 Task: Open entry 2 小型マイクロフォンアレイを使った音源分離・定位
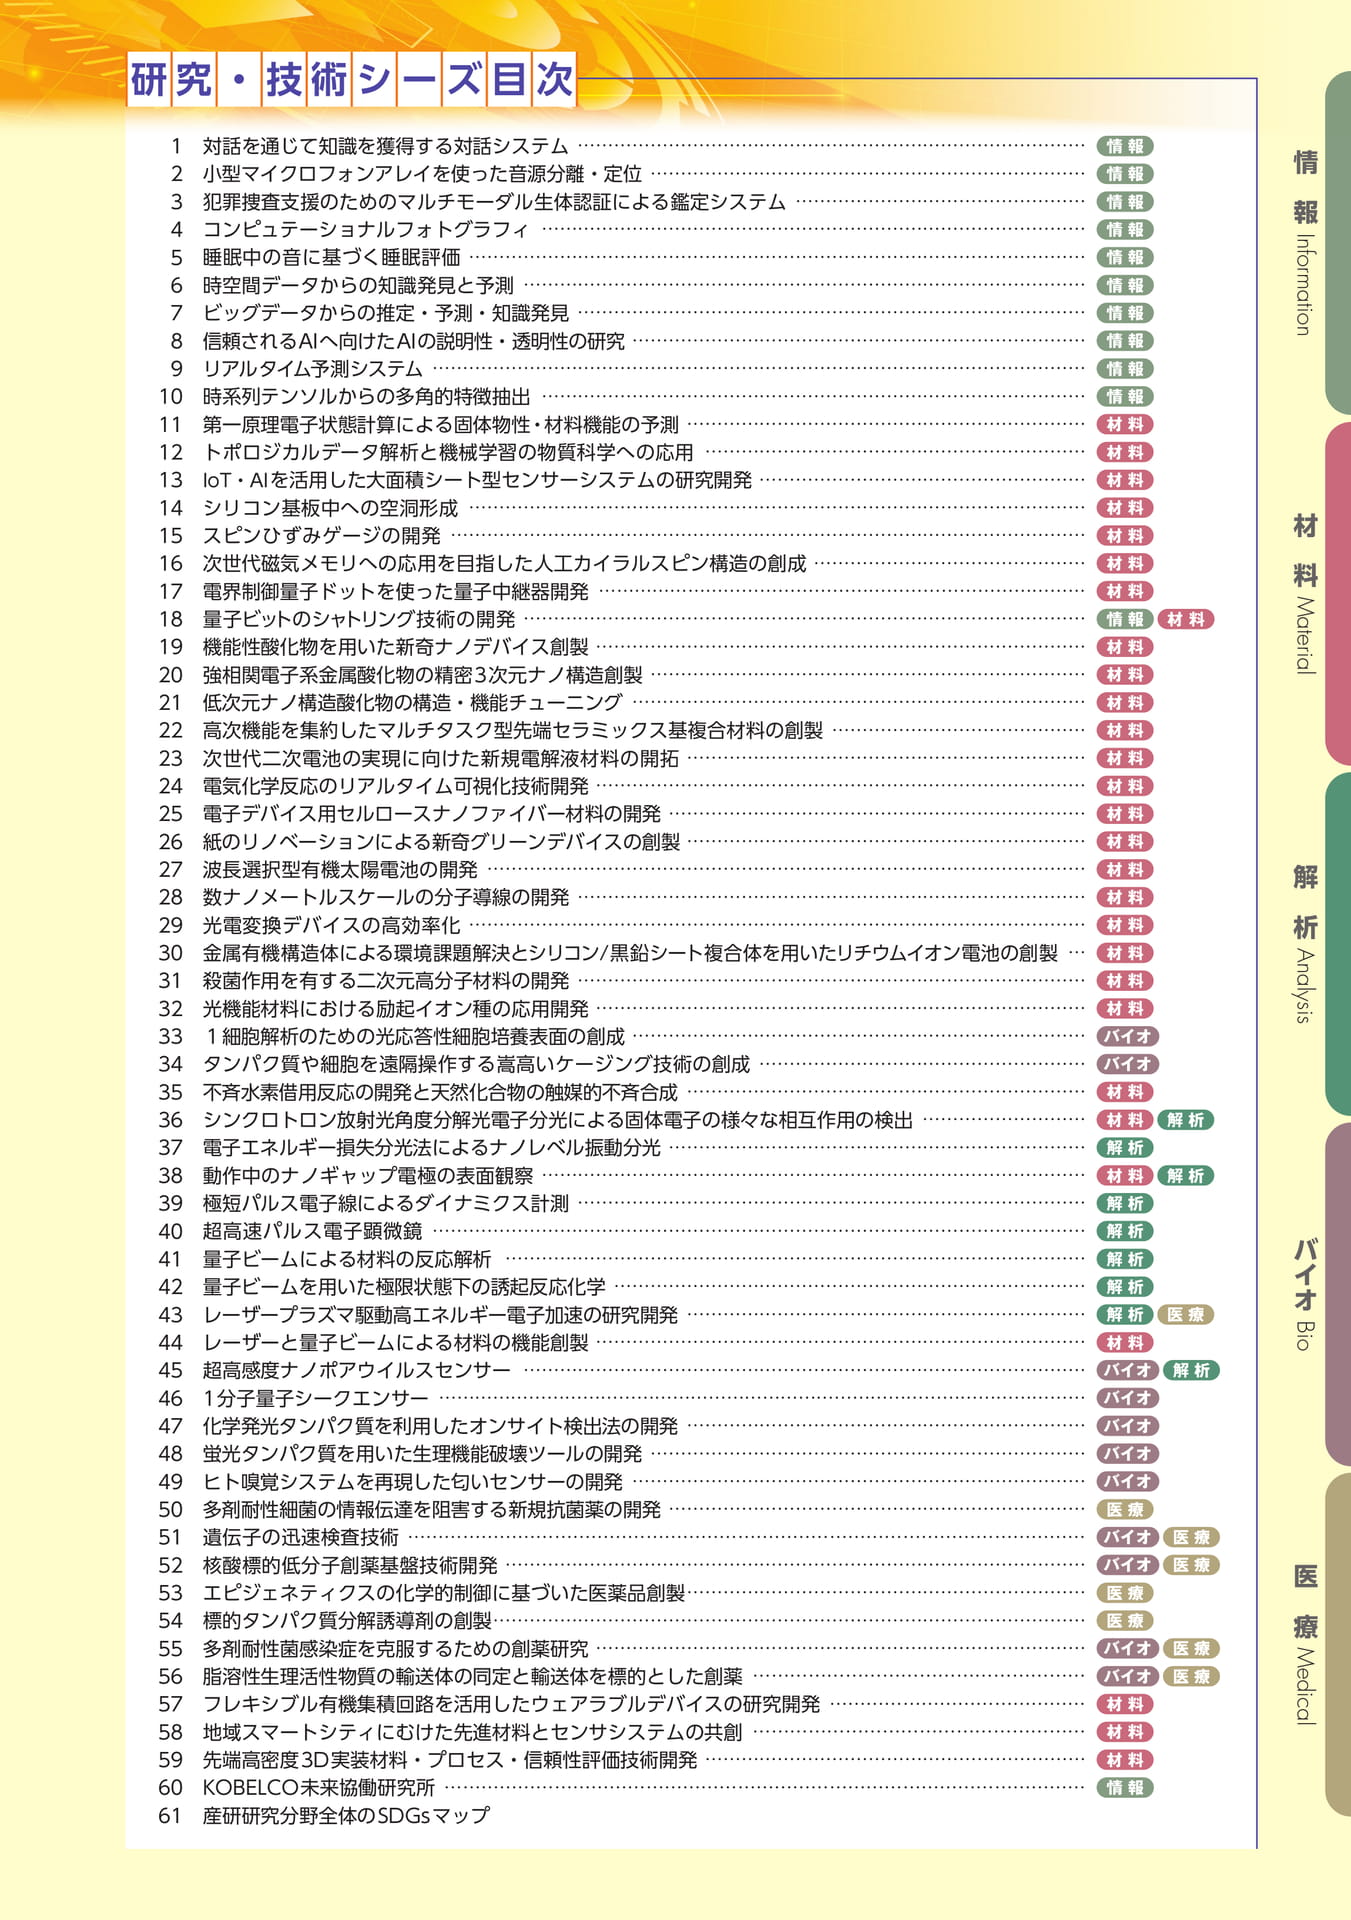tap(422, 174)
